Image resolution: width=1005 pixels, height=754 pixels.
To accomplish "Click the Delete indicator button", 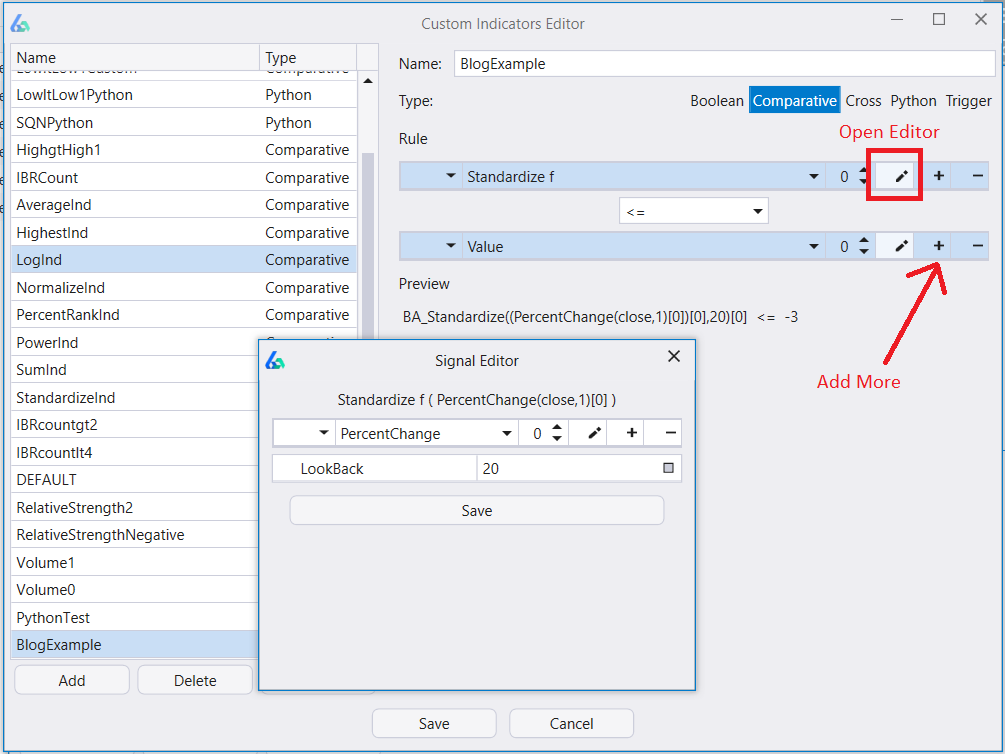I will point(195,680).
